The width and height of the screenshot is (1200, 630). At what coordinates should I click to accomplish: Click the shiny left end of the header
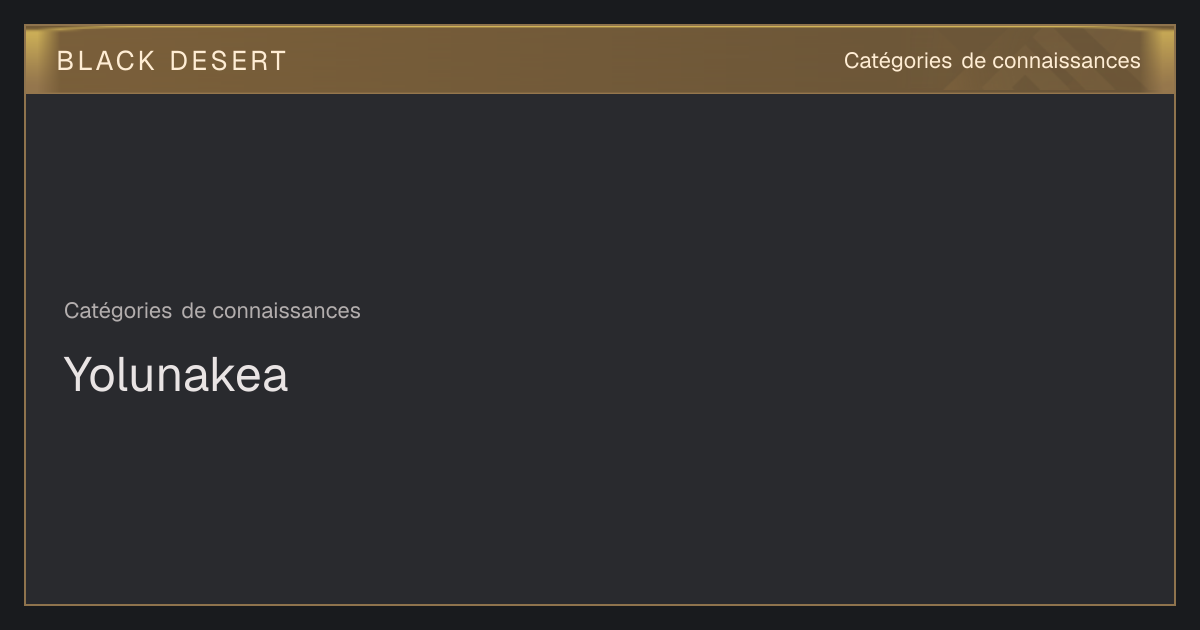[38, 60]
